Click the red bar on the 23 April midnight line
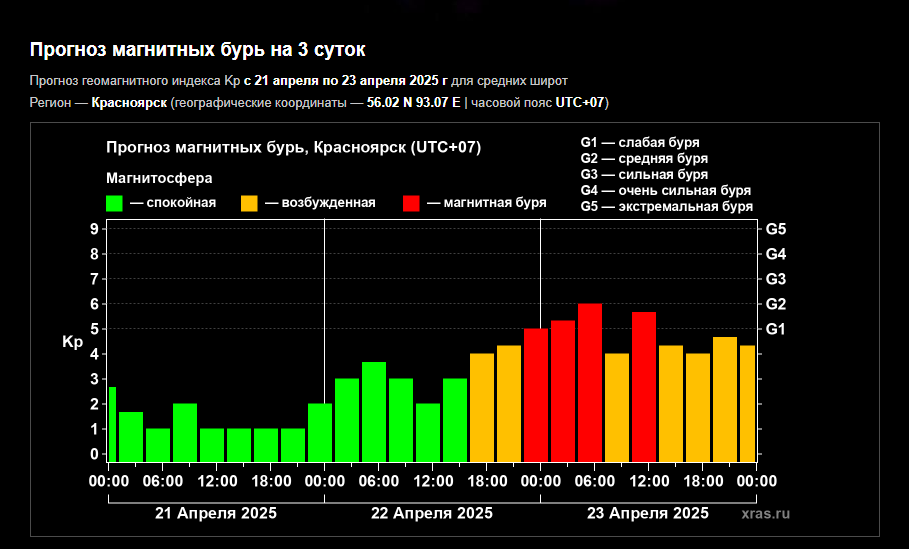This screenshot has height=549, width=909. click(x=536, y=395)
